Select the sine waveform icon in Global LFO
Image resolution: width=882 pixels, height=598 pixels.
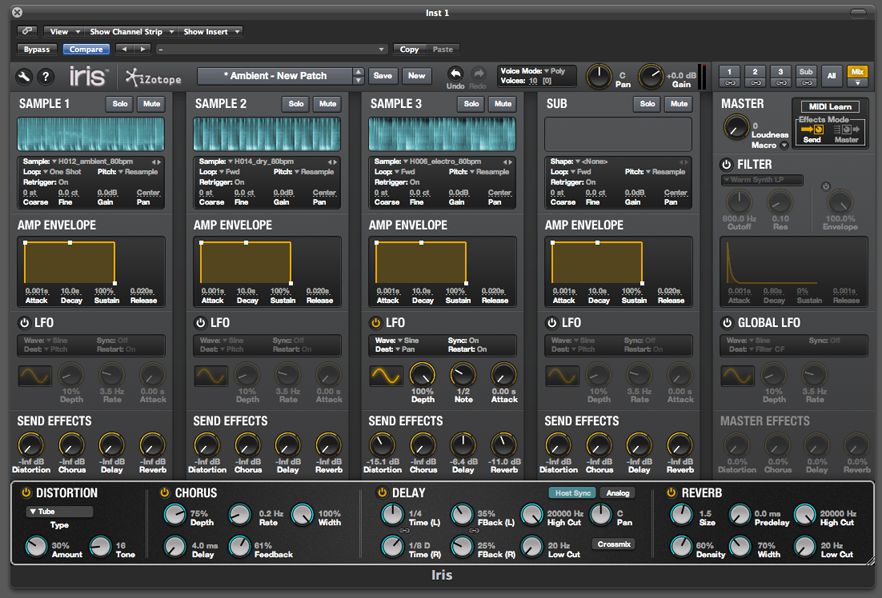(x=737, y=376)
